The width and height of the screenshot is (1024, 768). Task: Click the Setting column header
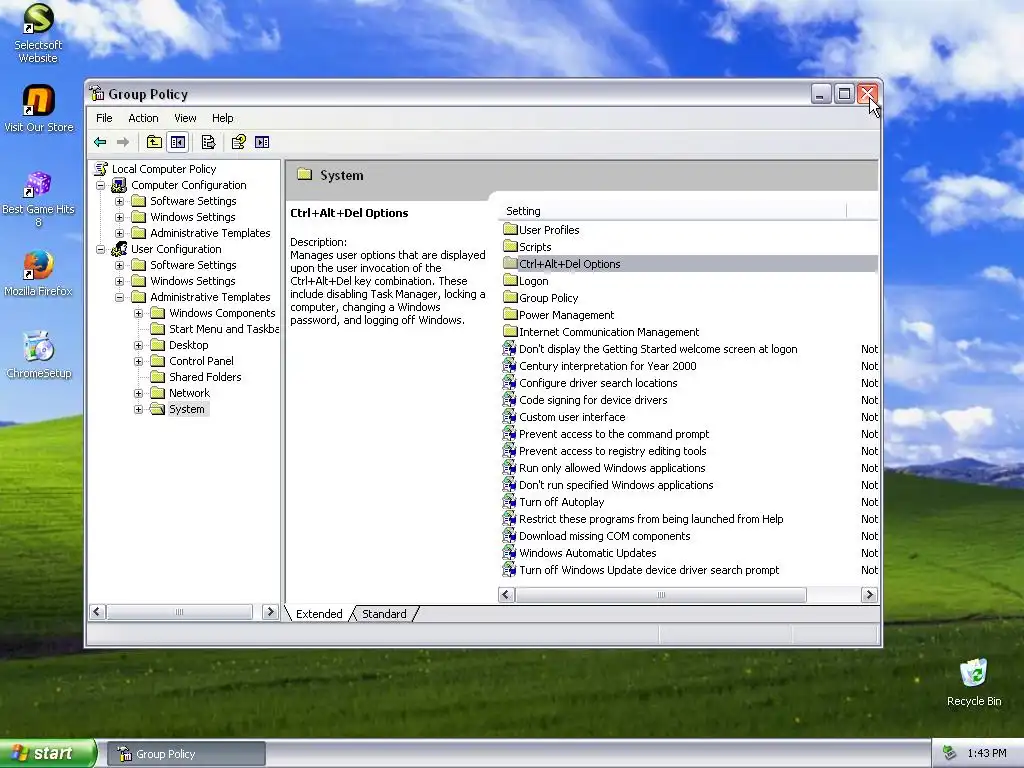pyautogui.click(x=673, y=211)
